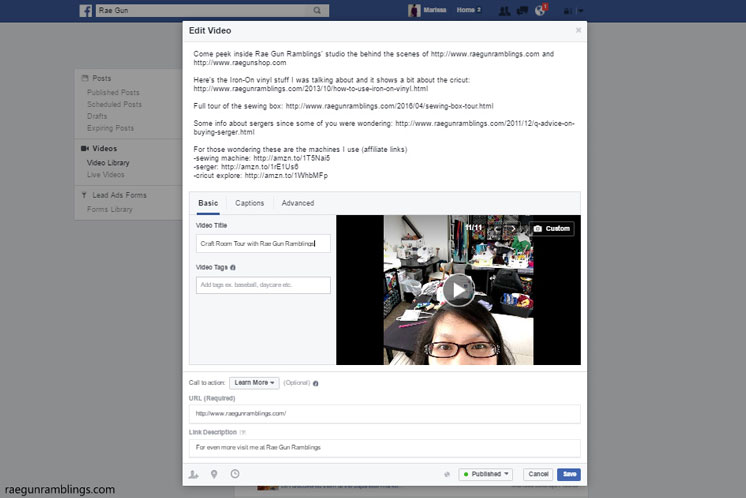Go to Marissa profile link
This screenshot has height=498, width=746.
click(x=435, y=10)
